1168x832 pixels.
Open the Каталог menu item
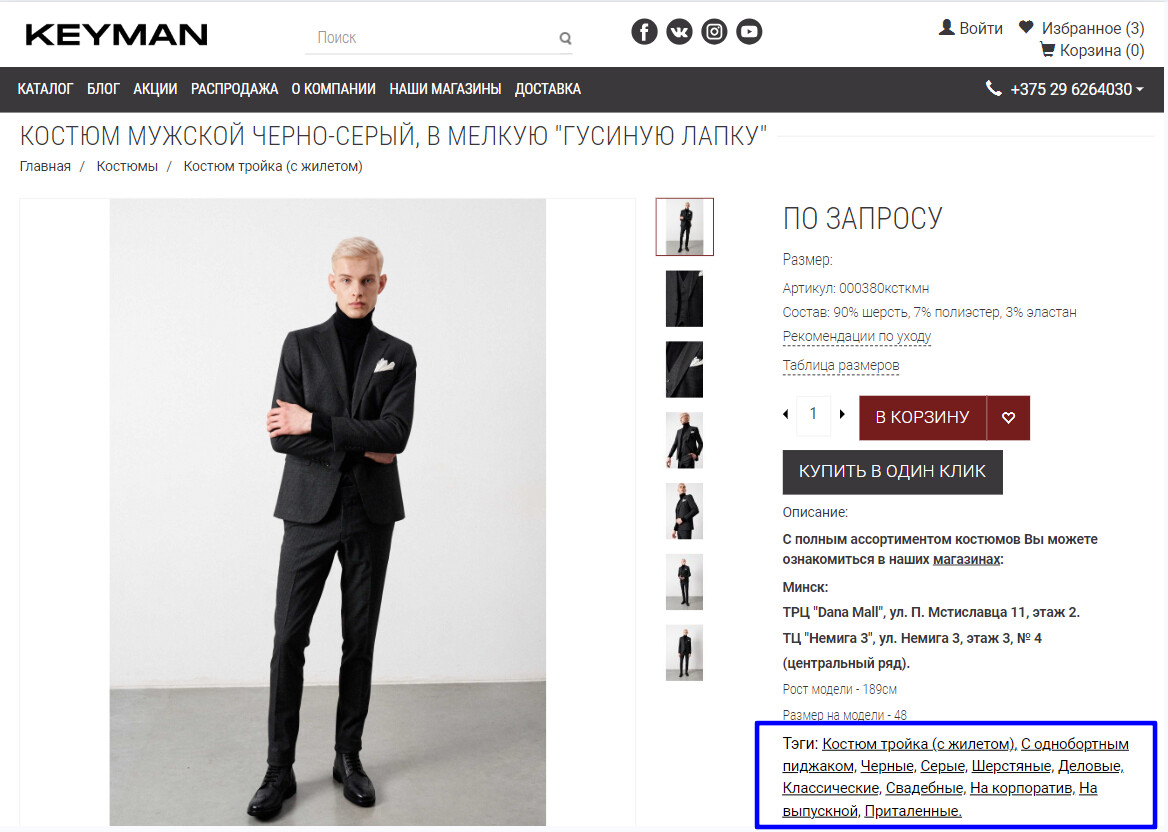[46, 89]
